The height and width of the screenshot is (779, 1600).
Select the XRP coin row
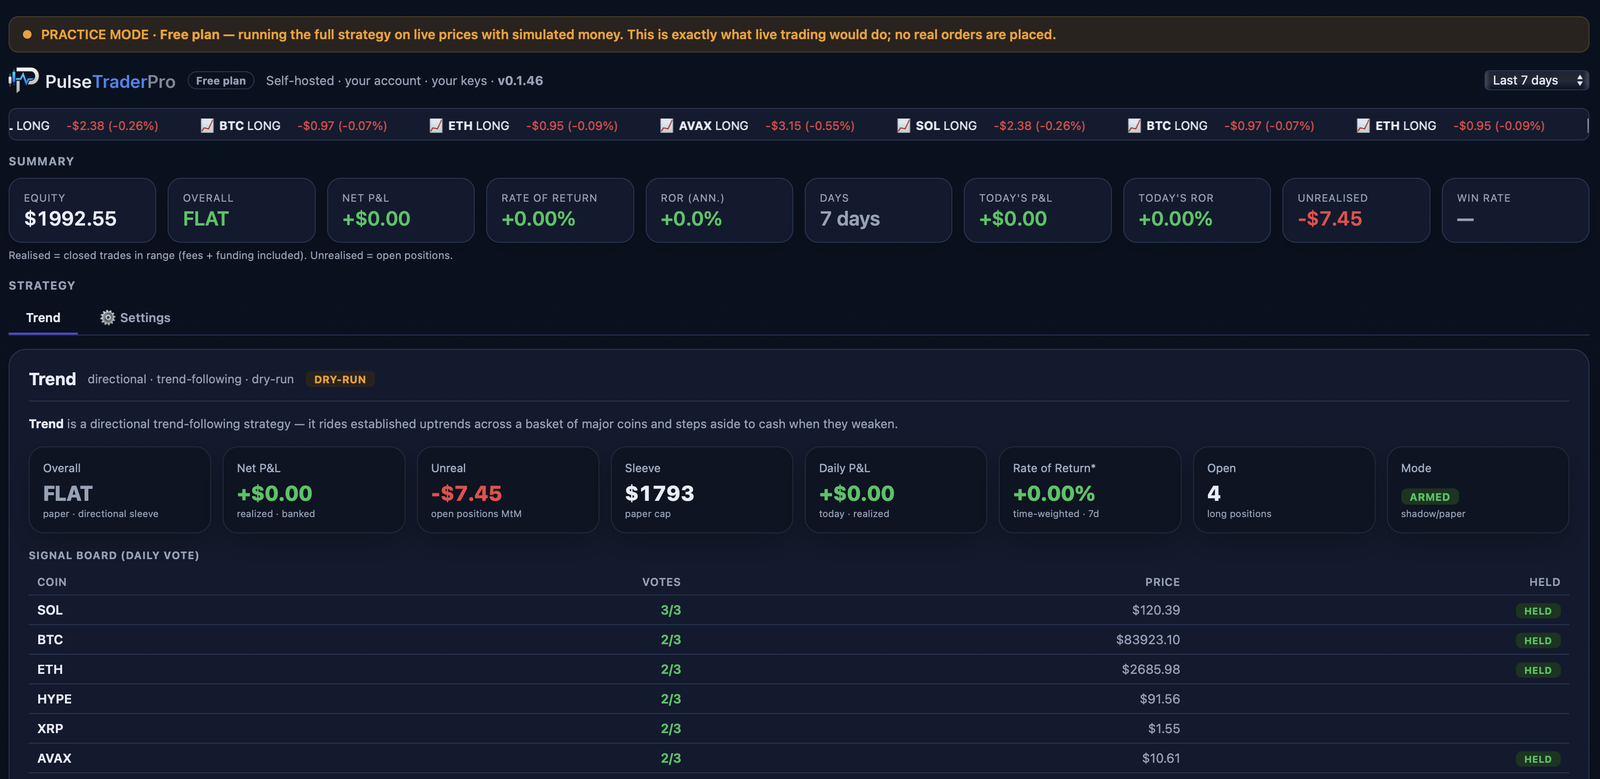(799, 729)
